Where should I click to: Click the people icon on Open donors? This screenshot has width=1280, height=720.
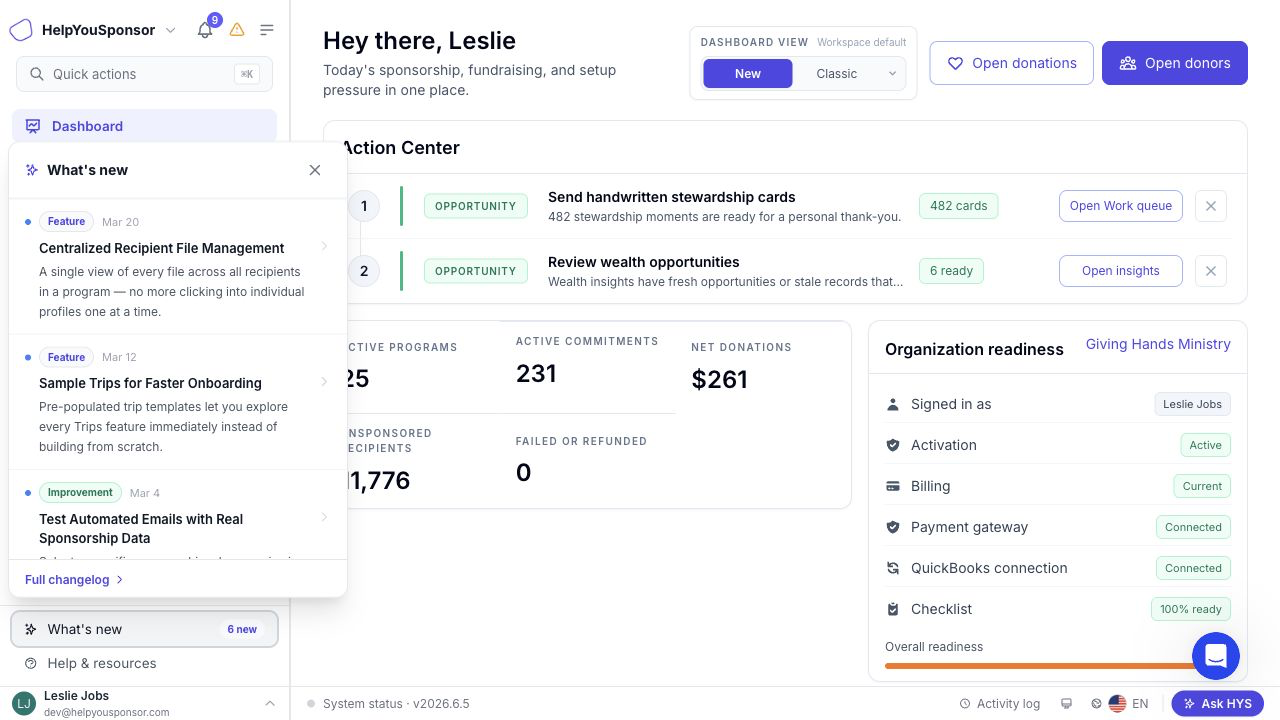1128,63
